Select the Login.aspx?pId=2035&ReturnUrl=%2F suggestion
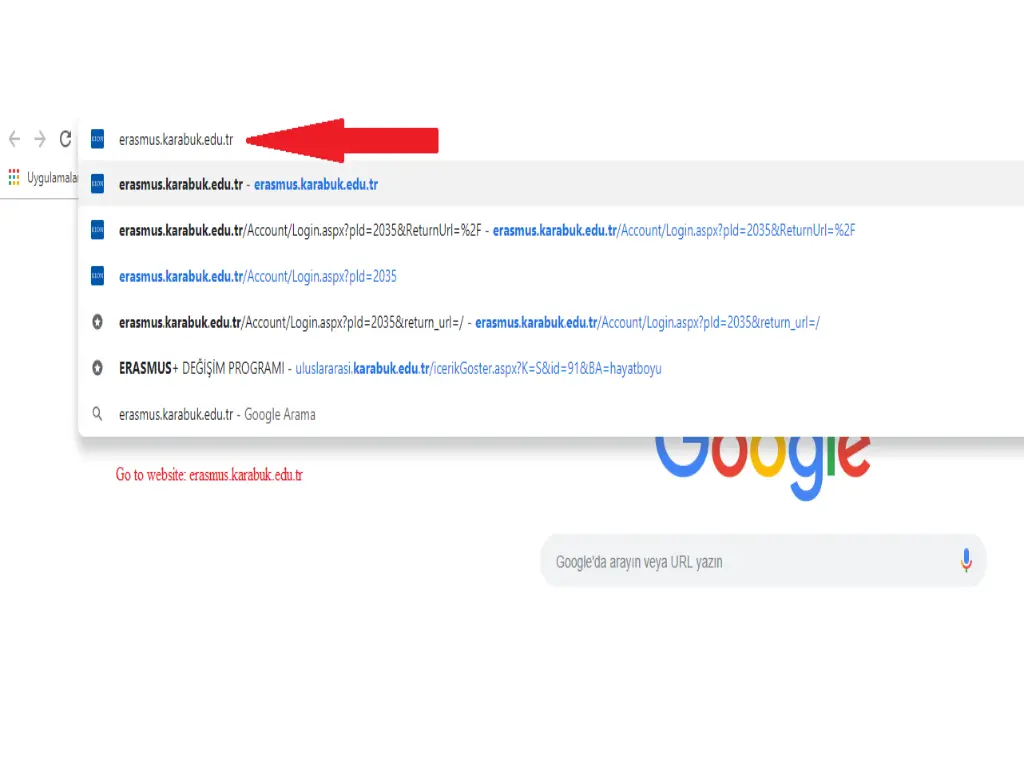 tap(551, 230)
